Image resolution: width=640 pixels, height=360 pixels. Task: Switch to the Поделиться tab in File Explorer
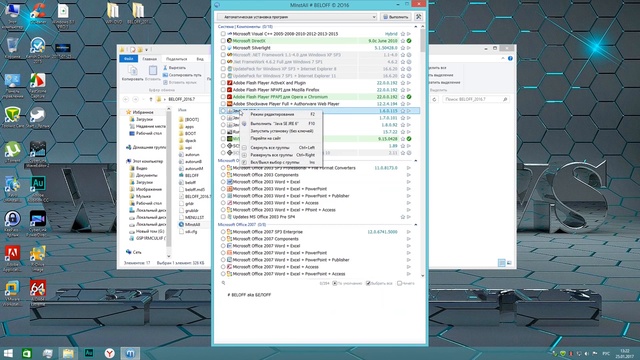coord(177,59)
